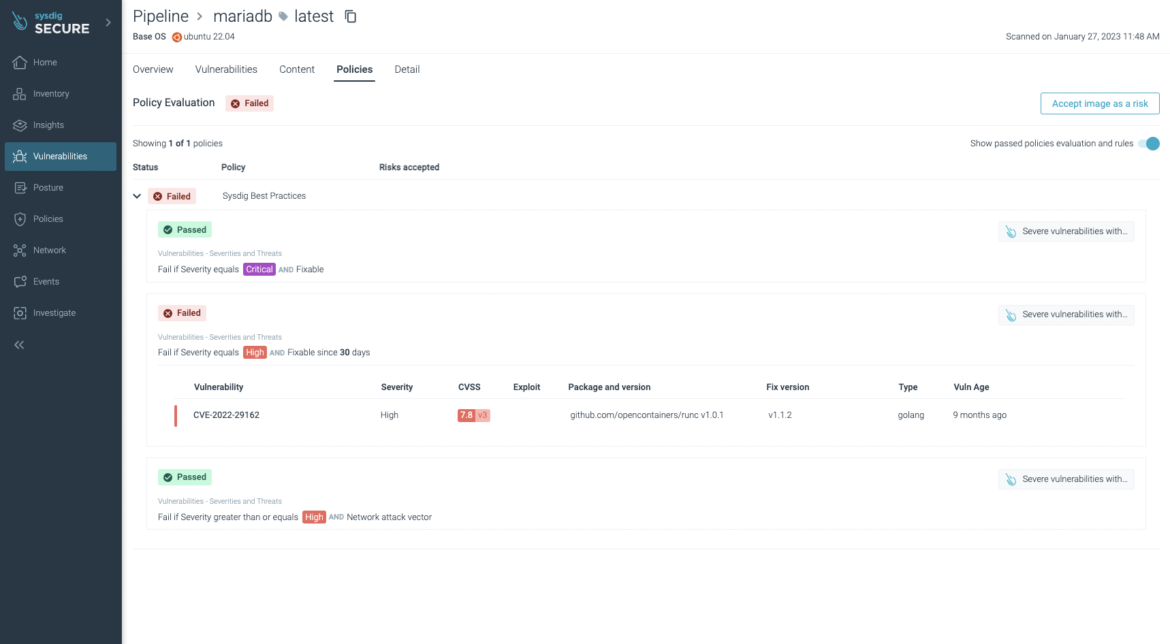
Task: Click Failed badge of High fixable rule
Action: click(182, 313)
